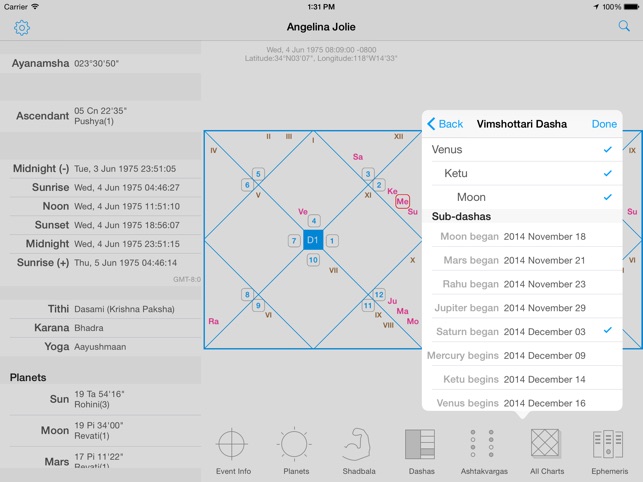This screenshot has height=482, width=643.
Task: Tap sign number 9 box in chart
Action: click(258, 306)
